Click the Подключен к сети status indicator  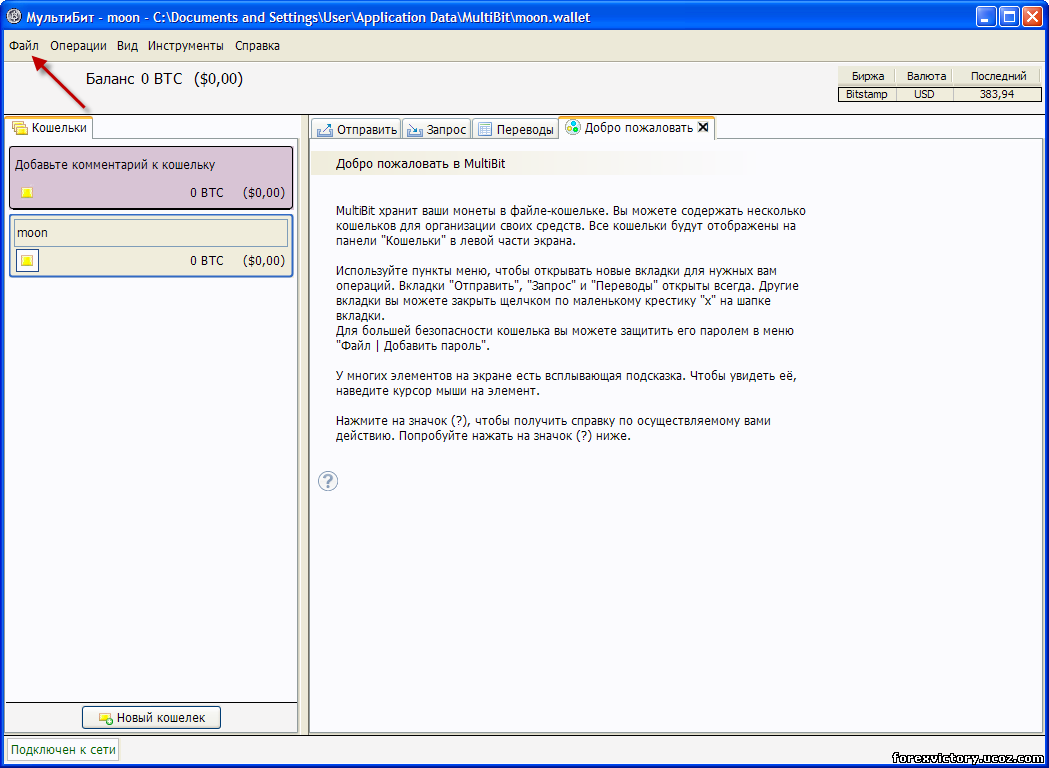click(x=64, y=750)
